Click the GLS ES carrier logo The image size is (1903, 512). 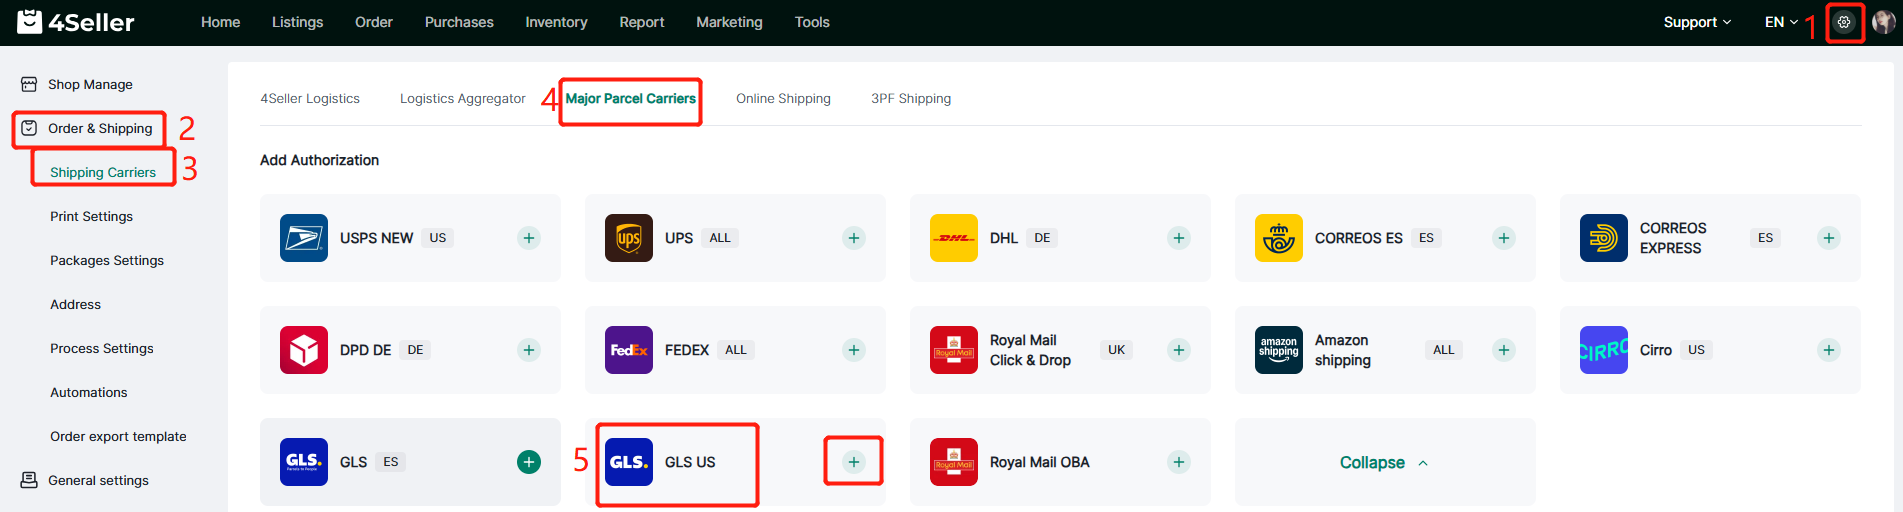(304, 462)
